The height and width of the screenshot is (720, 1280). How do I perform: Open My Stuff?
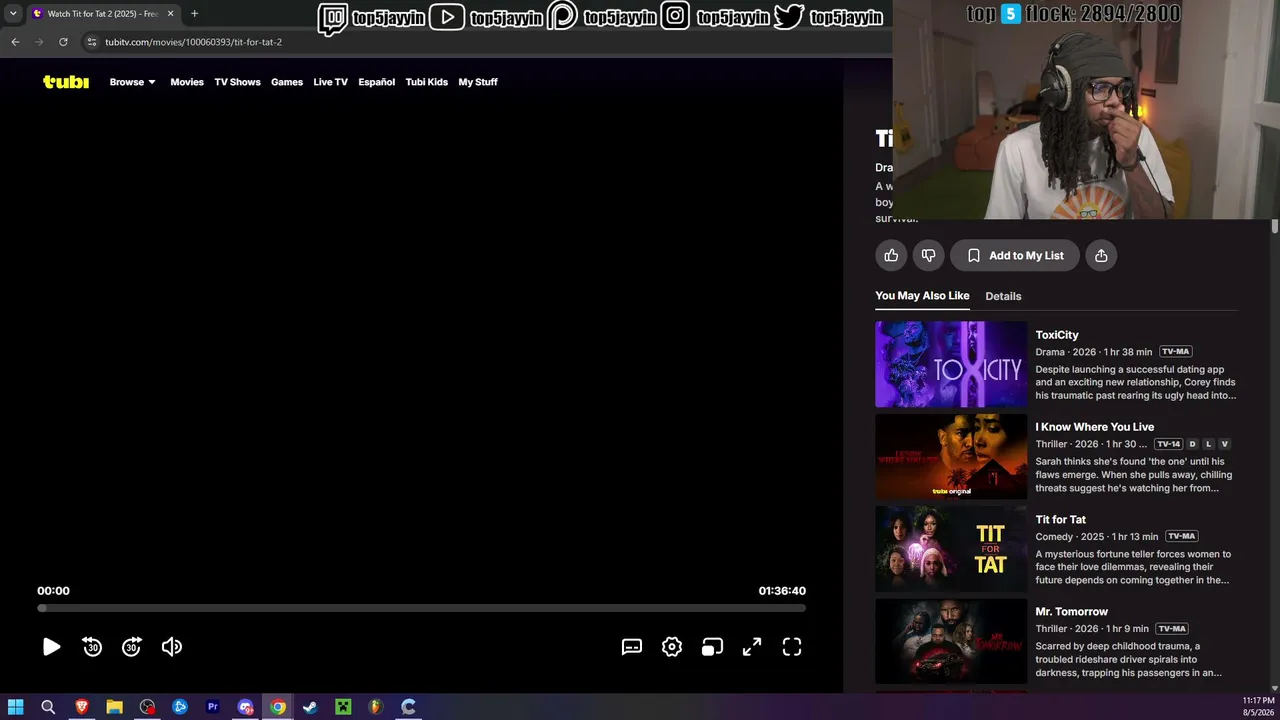pos(478,82)
